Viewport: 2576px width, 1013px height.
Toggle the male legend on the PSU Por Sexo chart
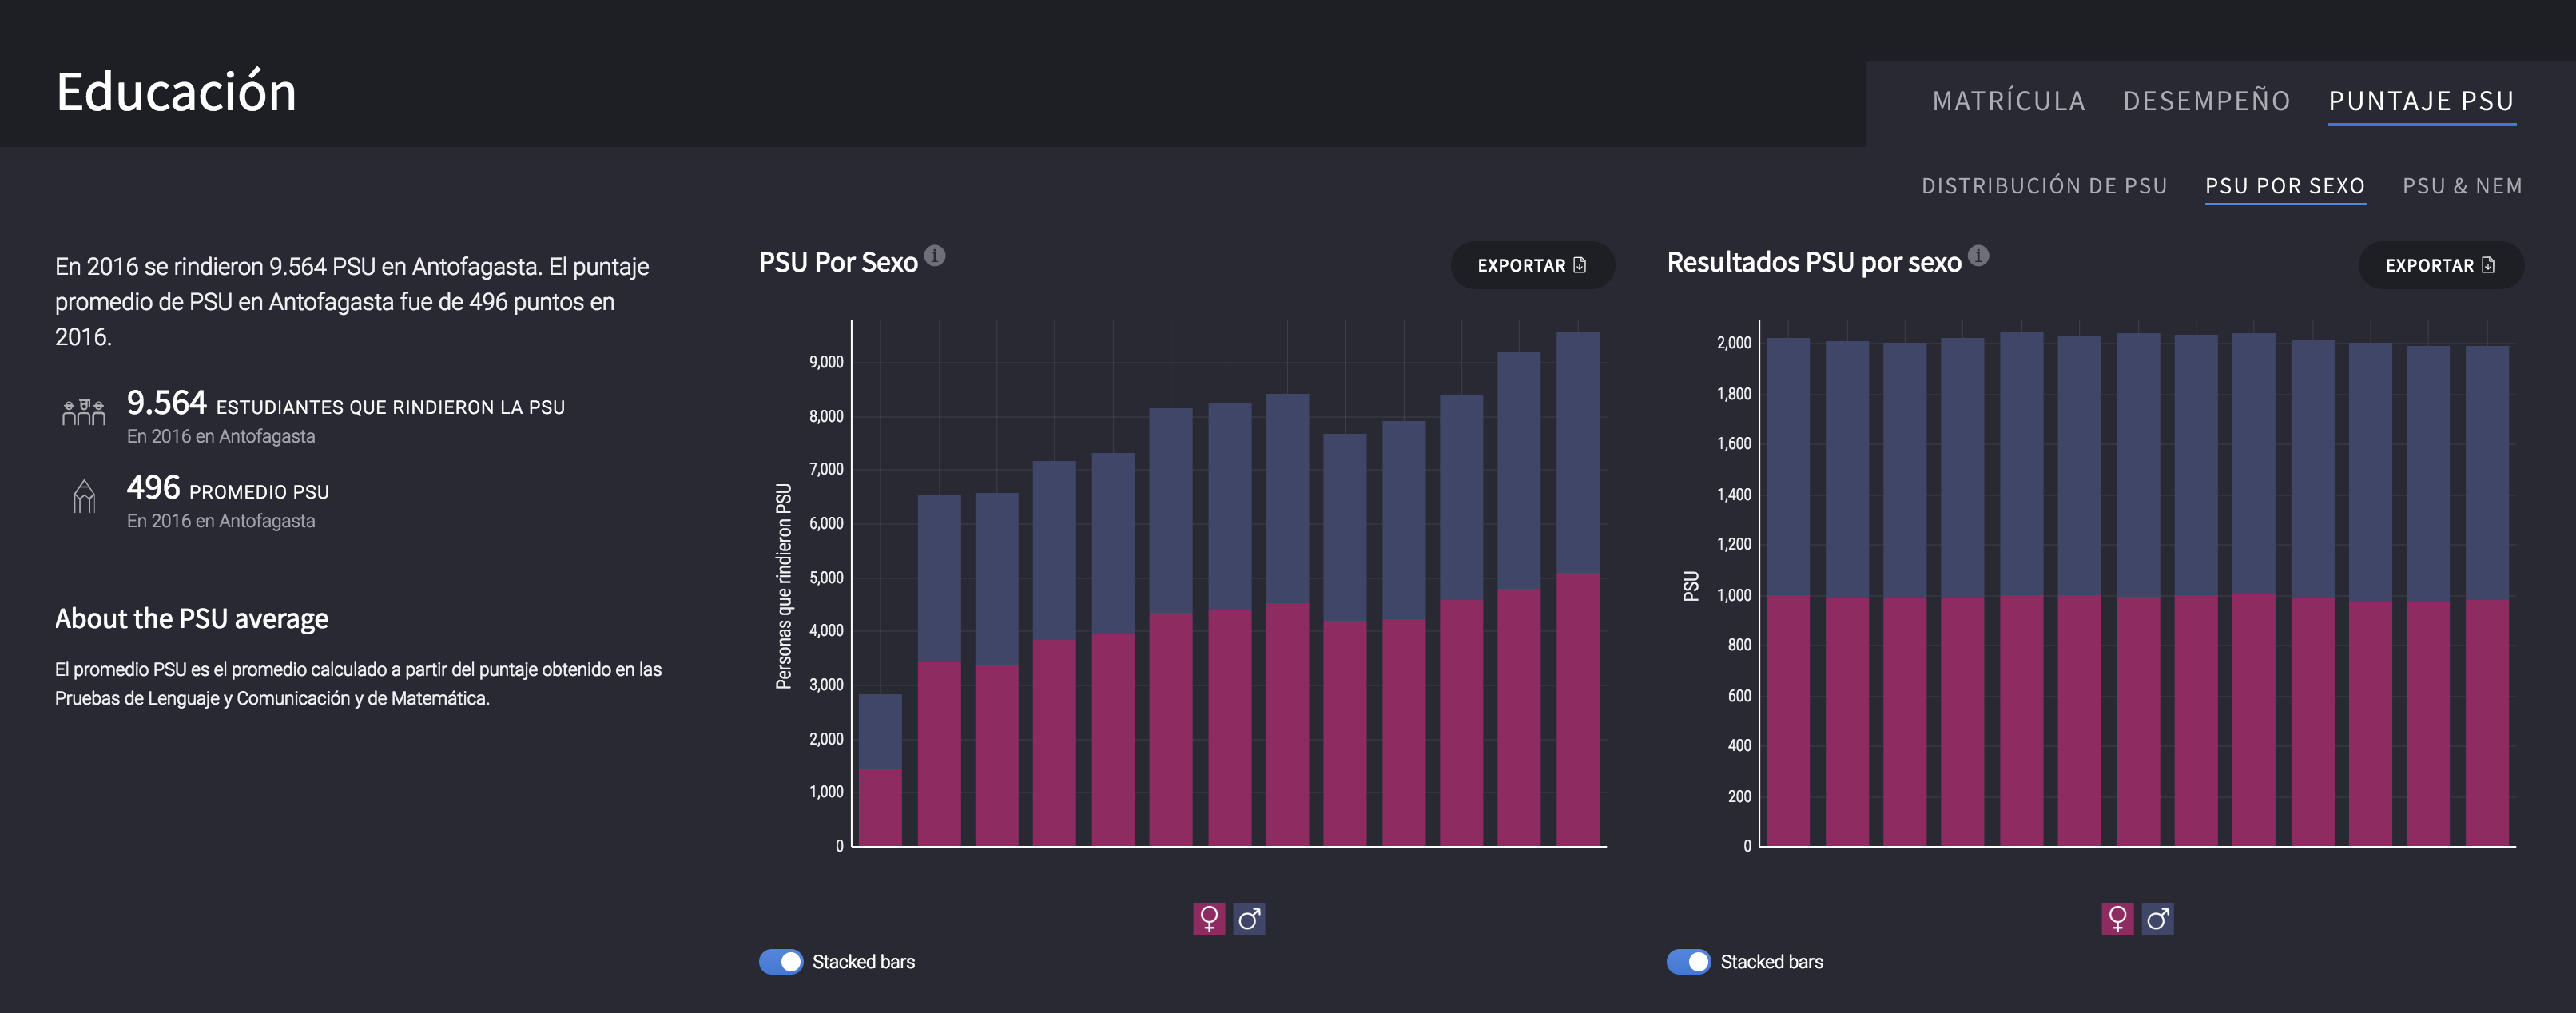[x=1250, y=918]
